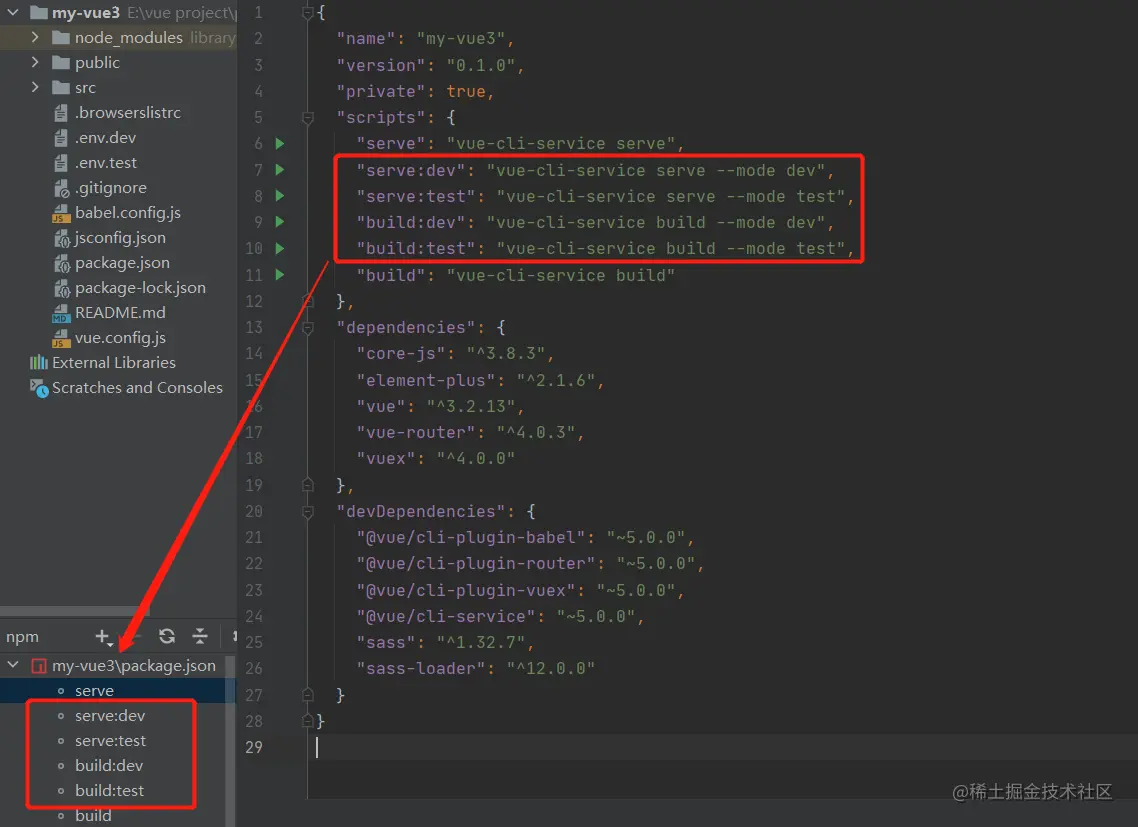This screenshot has width=1138, height=827.
Task: Select the build:dev npm script
Action: [x=109, y=766]
